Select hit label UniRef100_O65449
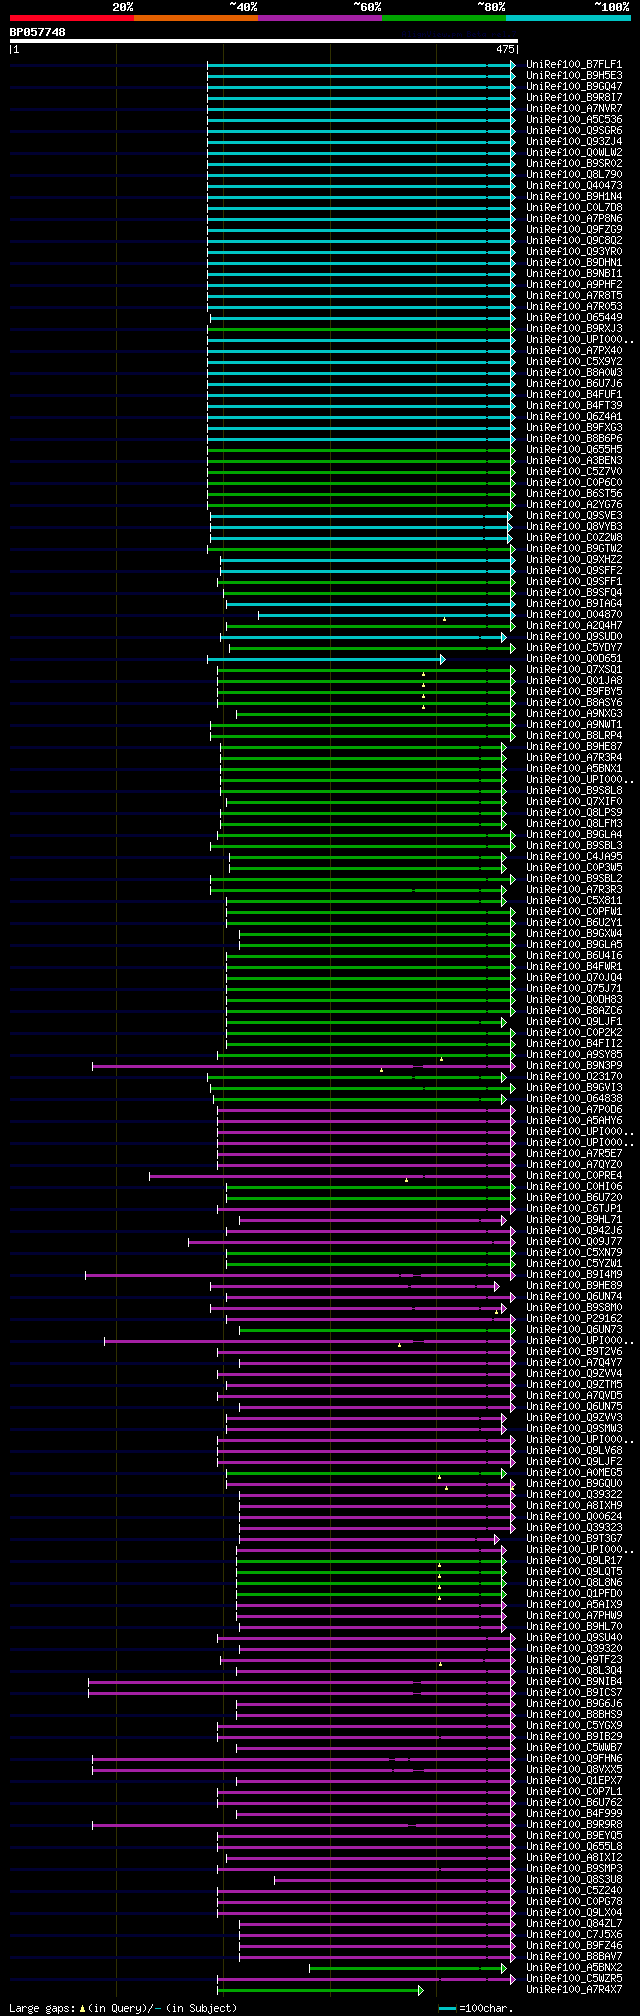 click(x=574, y=317)
